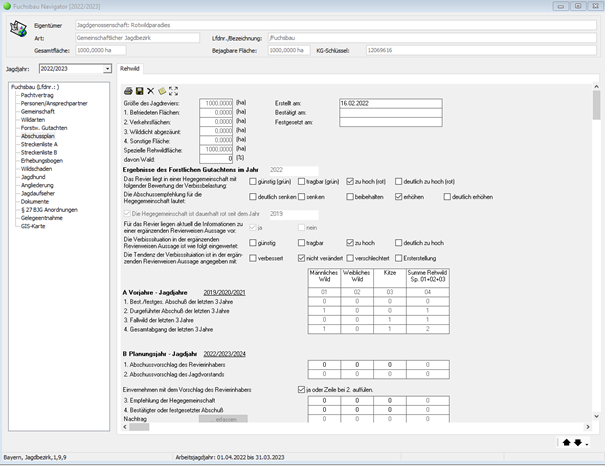The width and height of the screenshot is (605, 466).
Task: Click the down arrow navigation icon
Action: click(x=579, y=442)
